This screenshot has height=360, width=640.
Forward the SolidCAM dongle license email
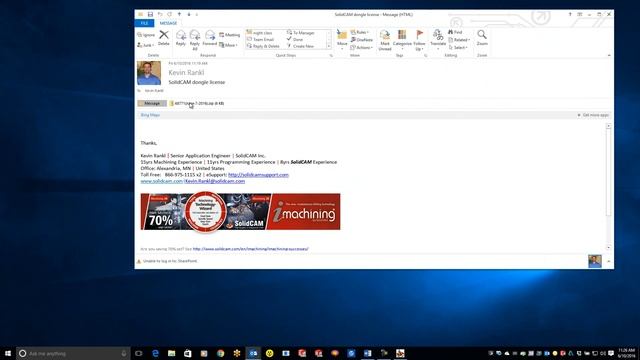tap(210, 38)
